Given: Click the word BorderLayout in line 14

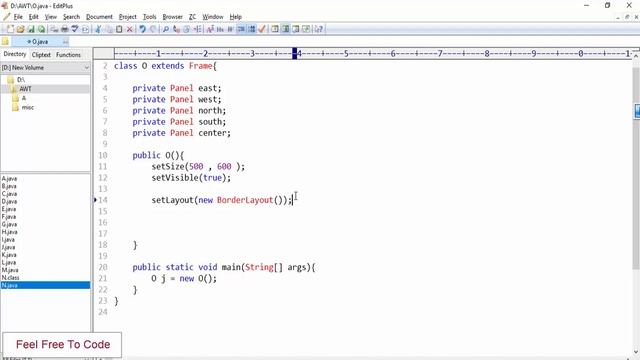Looking at the screenshot, I should pyautogui.click(x=245, y=200).
